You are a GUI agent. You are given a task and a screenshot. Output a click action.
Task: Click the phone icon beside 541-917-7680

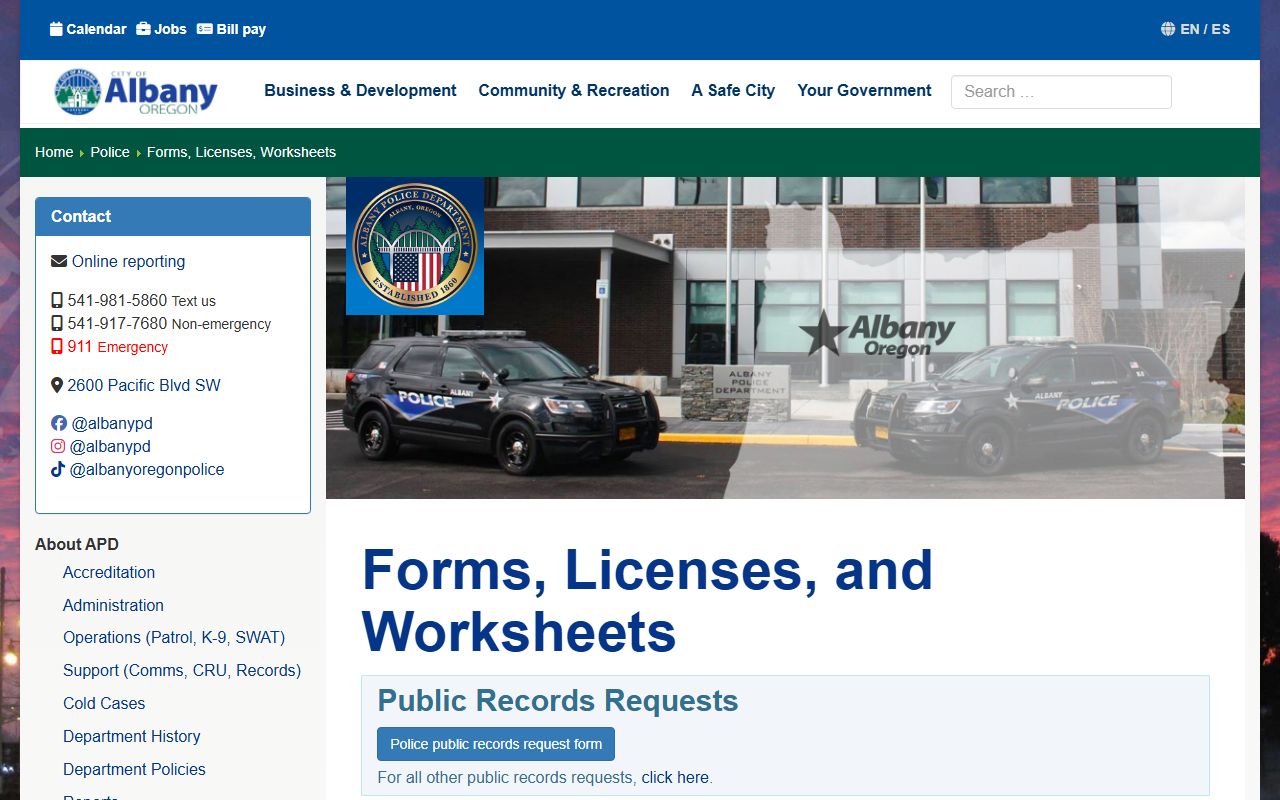pos(57,323)
